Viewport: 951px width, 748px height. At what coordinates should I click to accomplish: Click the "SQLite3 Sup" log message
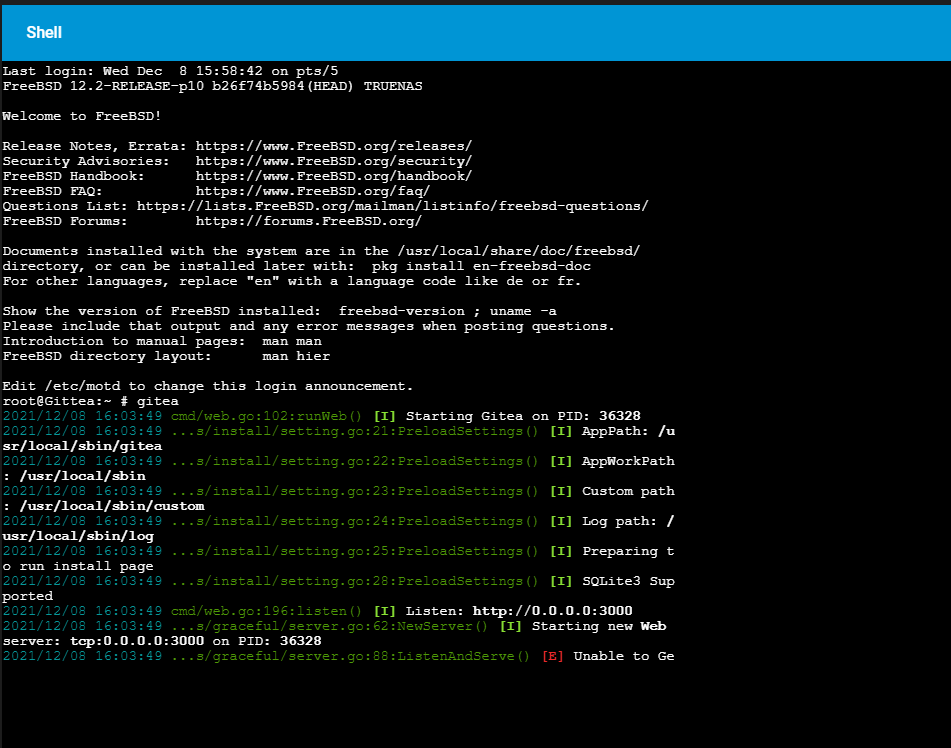pos(628,581)
